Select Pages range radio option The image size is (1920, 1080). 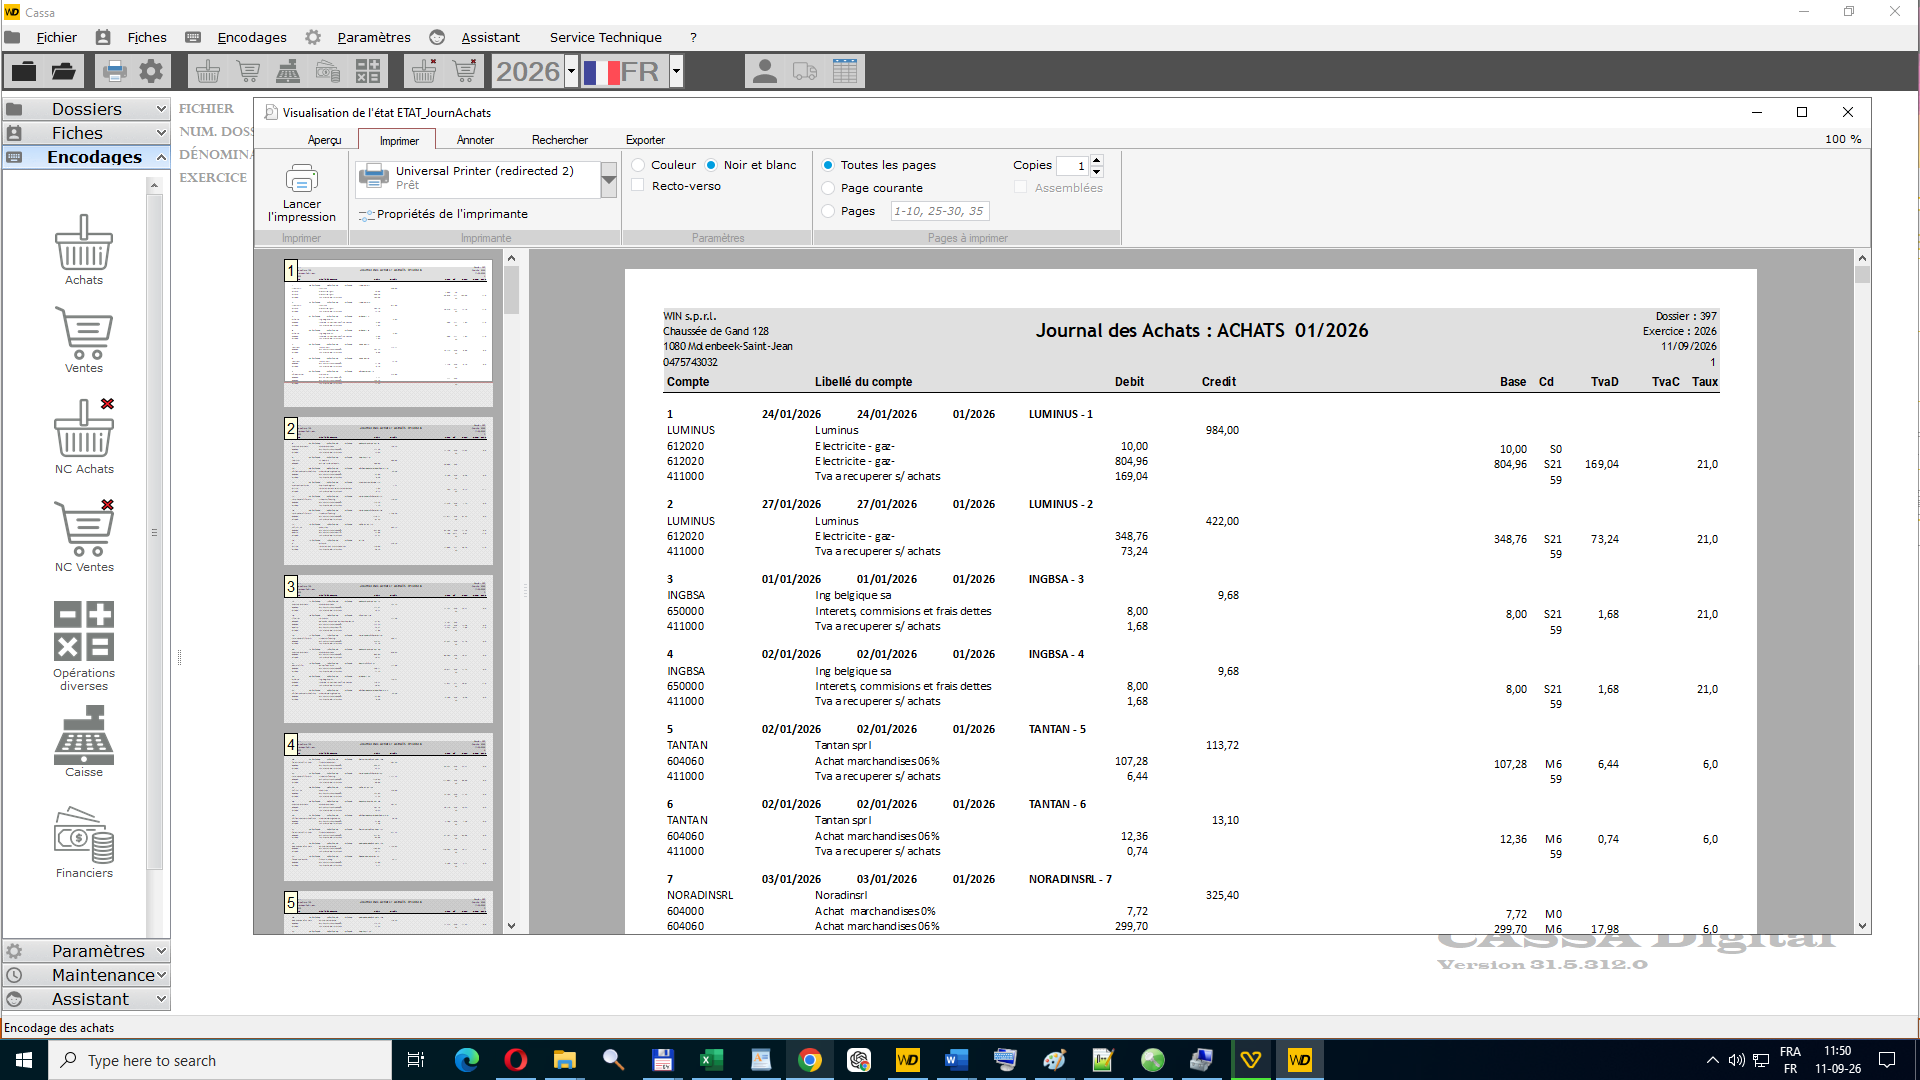(x=828, y=211)
